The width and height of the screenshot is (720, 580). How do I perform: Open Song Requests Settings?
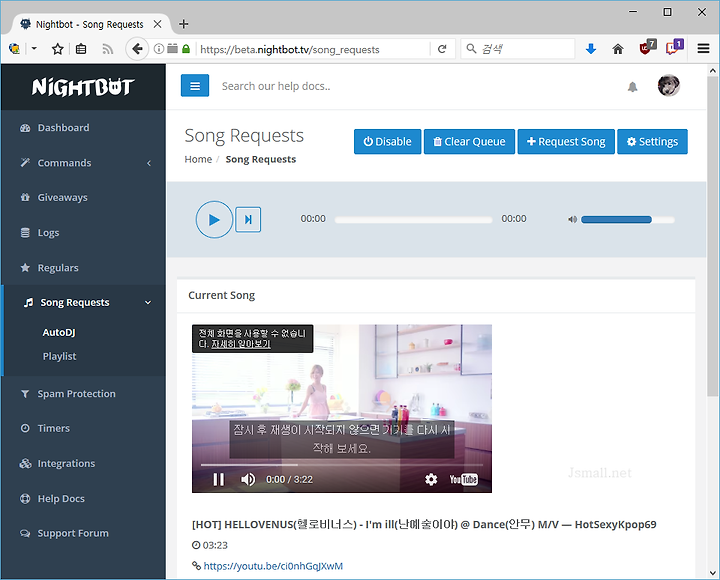click(x=652, y=141)
